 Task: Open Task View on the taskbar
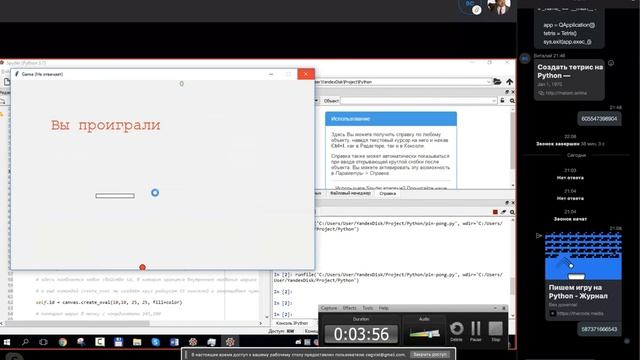click(43, 342)
